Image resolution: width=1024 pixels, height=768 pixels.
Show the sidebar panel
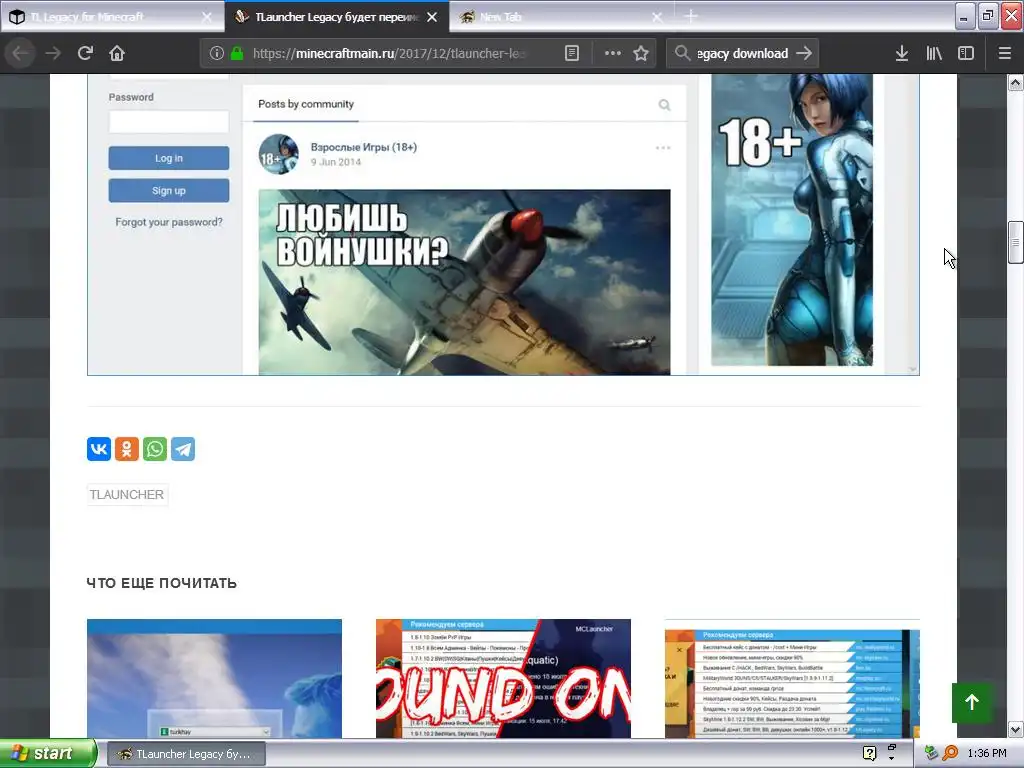pyautogui.click(x=966, y=53)
